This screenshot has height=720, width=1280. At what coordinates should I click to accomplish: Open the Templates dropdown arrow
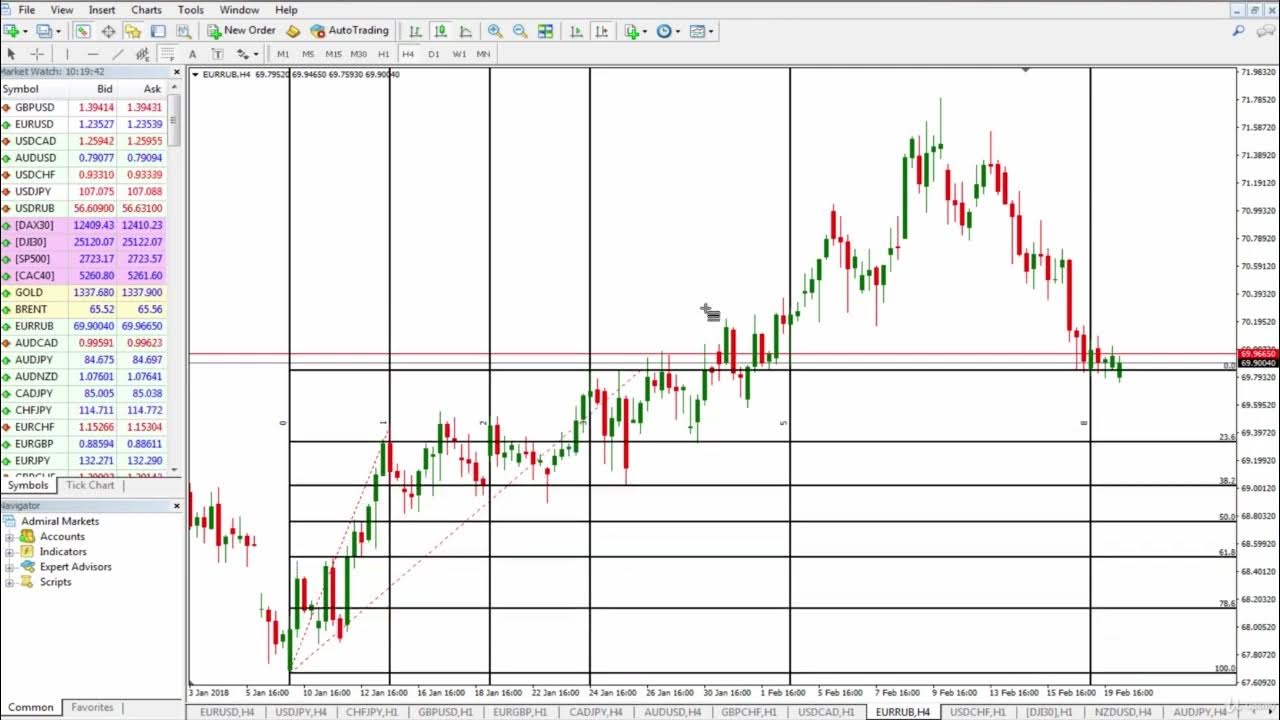point(711,31)
